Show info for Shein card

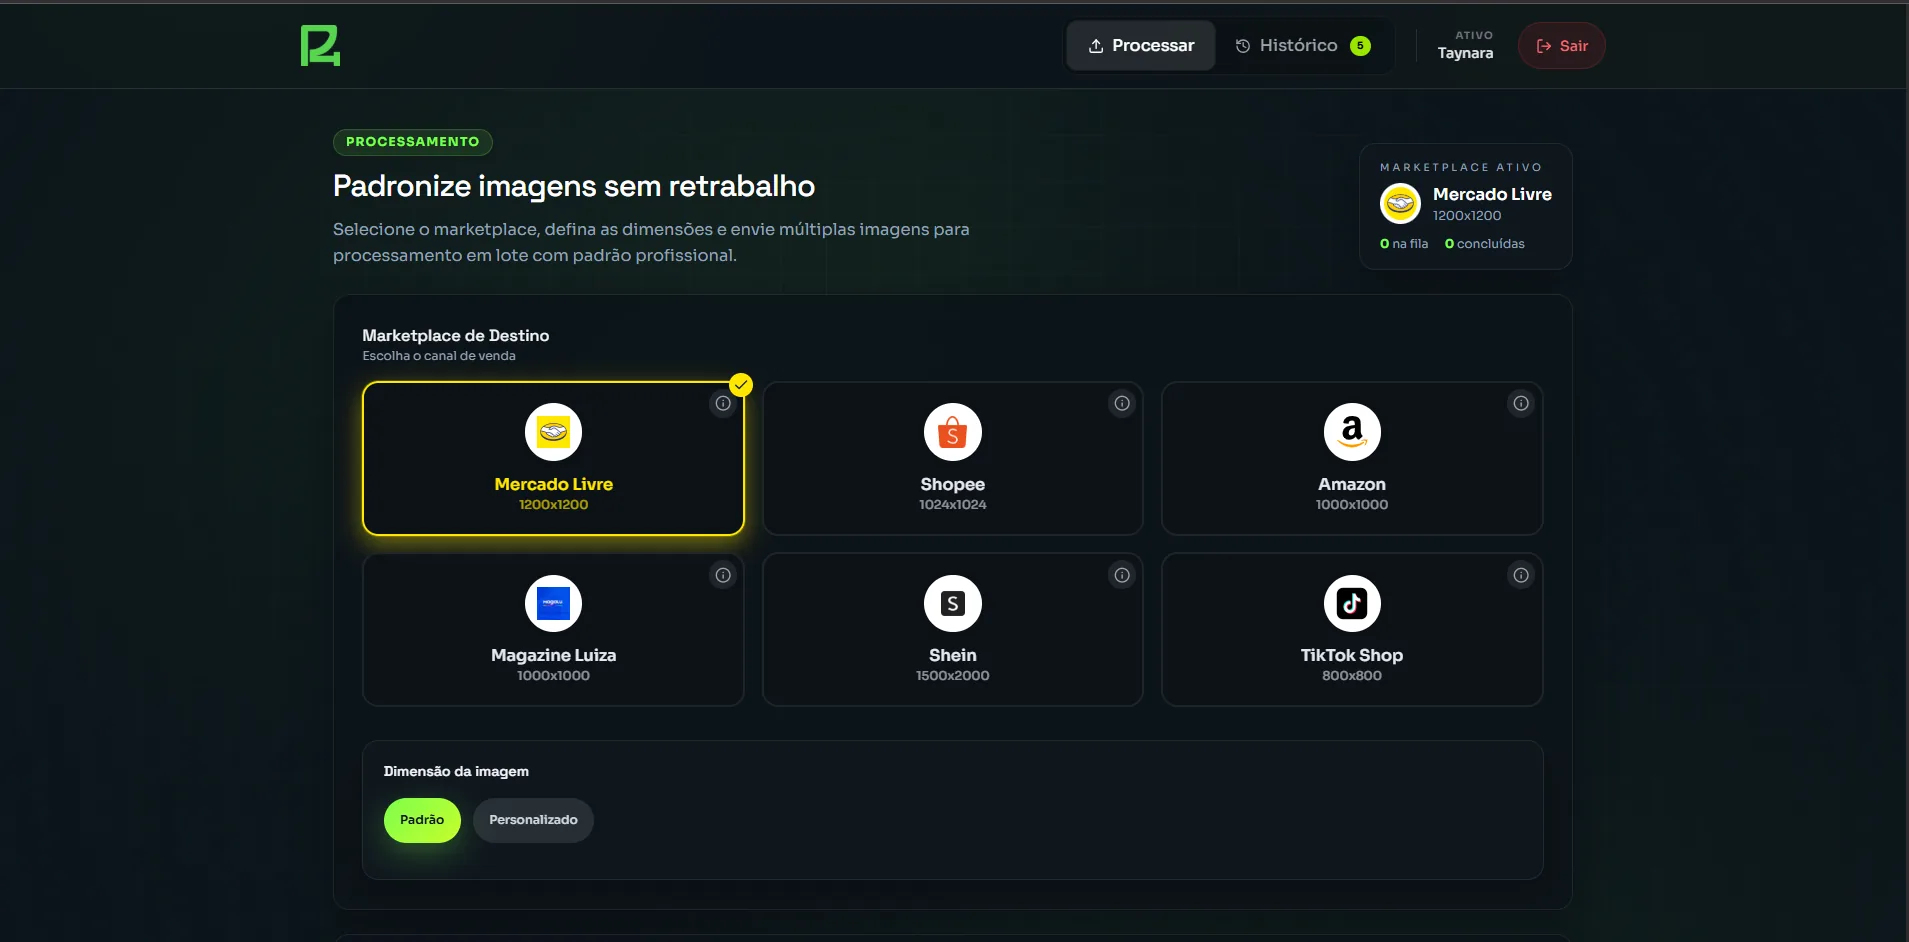[1122, 575]
